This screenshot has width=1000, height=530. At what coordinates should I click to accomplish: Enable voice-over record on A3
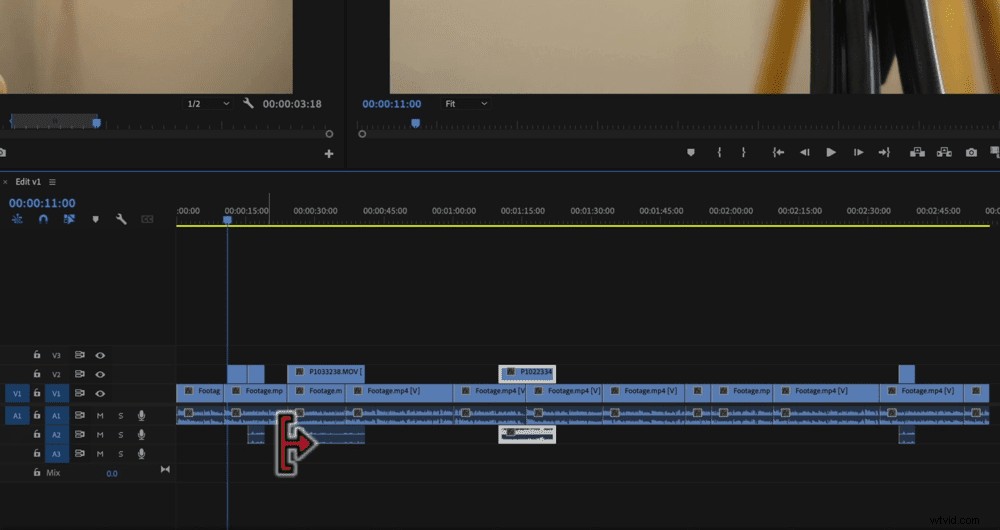(x=142, y=454)
